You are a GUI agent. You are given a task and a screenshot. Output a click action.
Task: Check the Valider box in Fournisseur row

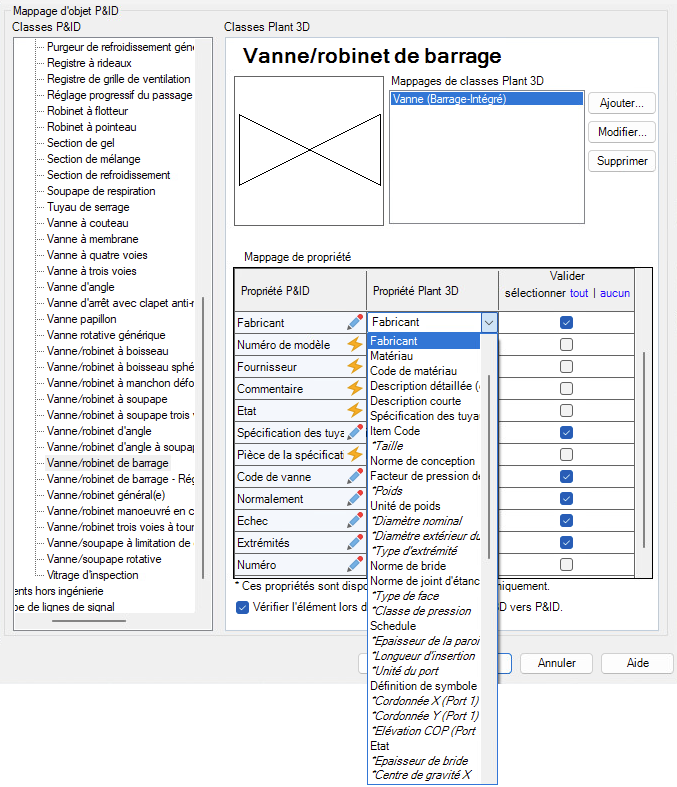(566, 366)
